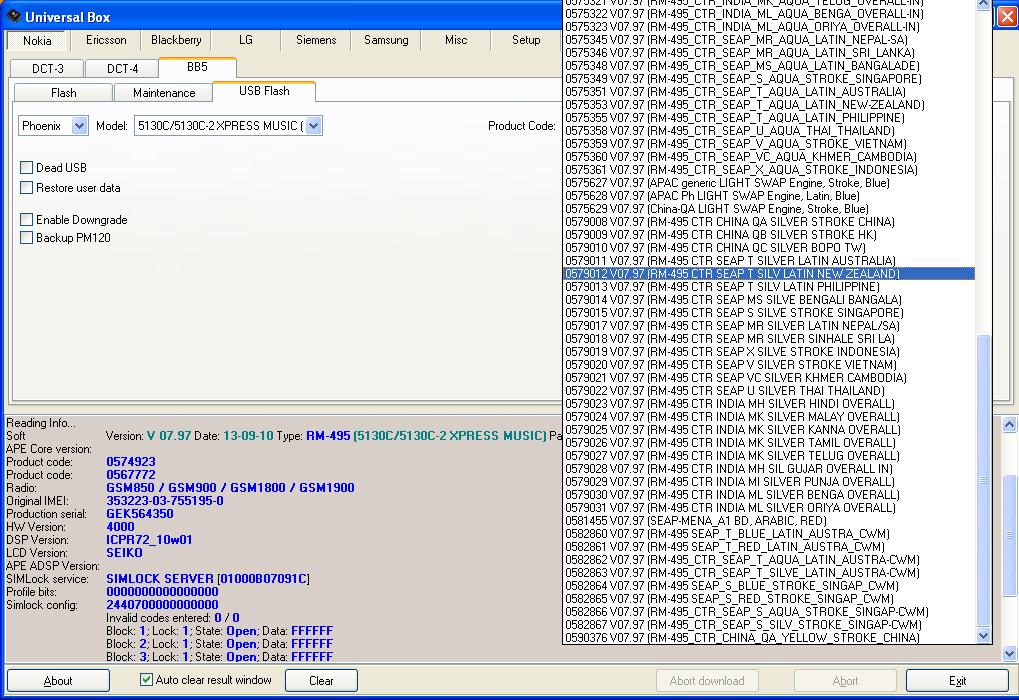Open the Blackberry tab
Viewport: 1019px width, 700px height.
[176, 40]
